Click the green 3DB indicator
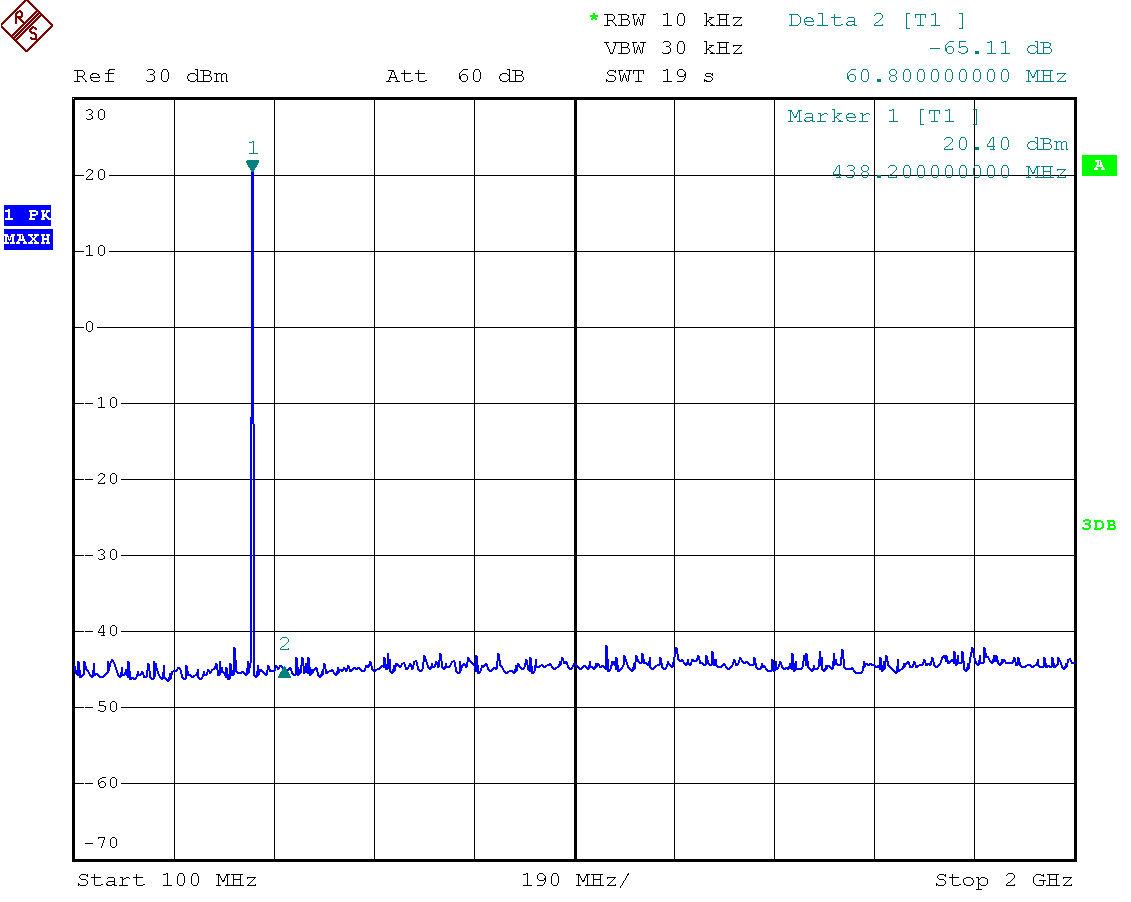1131x902 pixels. coord(1098,525)
